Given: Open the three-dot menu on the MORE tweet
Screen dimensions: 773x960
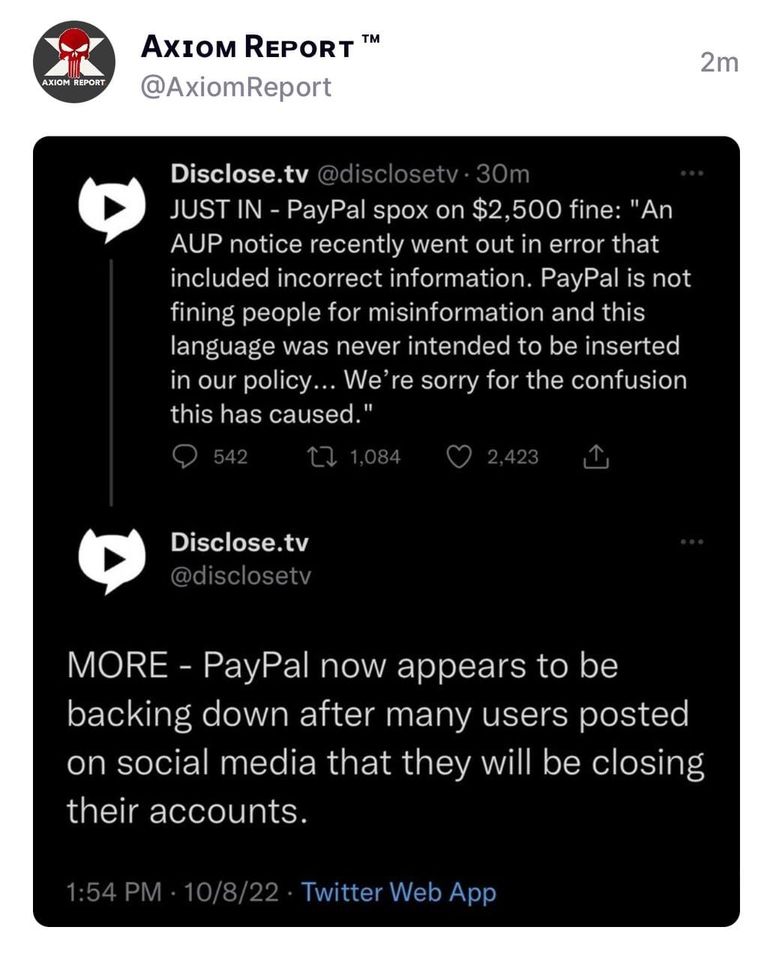Looking at the screenshot, I should [691, 542].
